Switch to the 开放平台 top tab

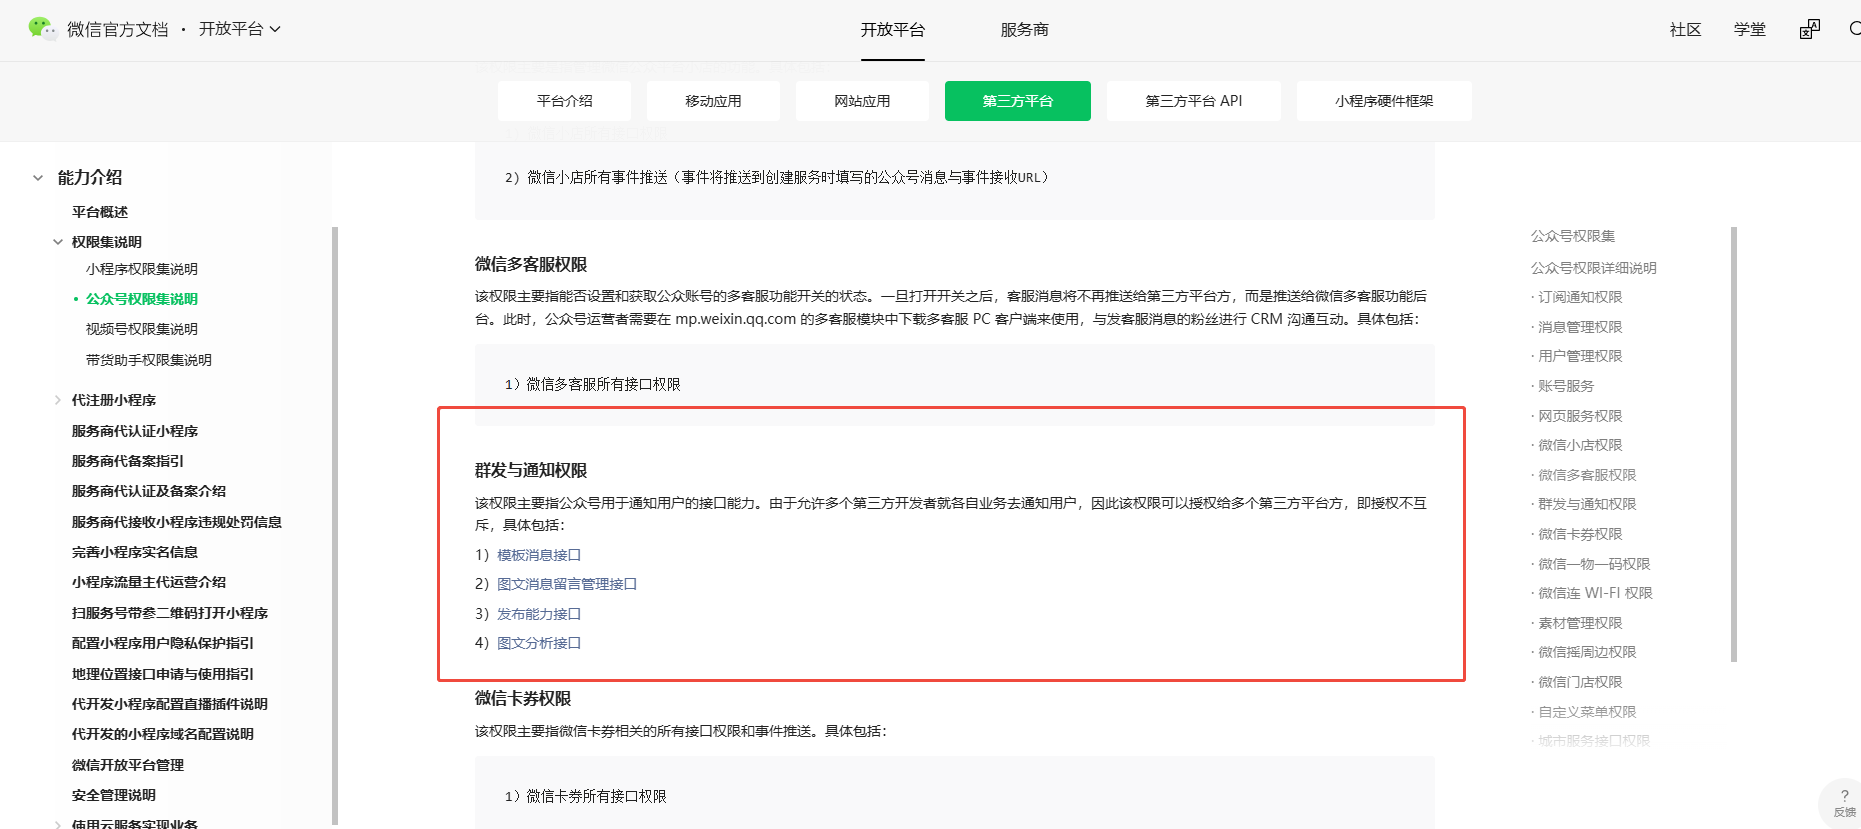pos(893,30)
